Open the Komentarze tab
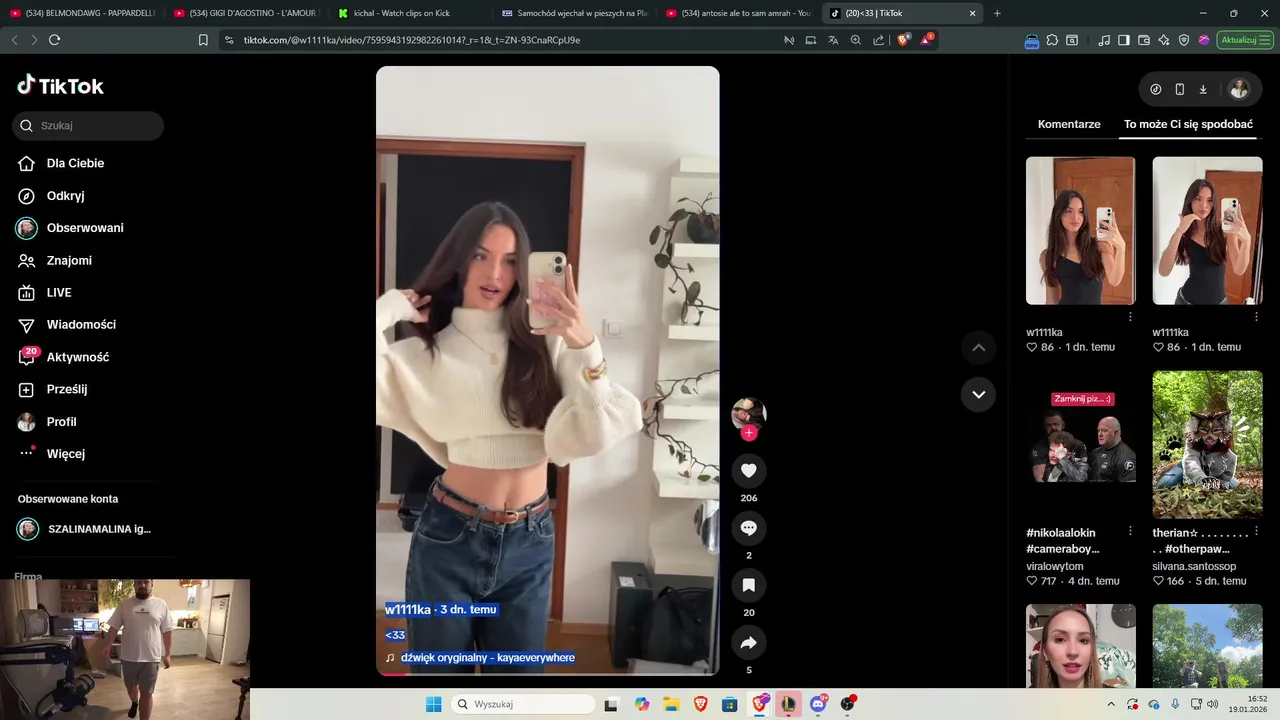1280x720 pixels. click(x=1069, y=124)
